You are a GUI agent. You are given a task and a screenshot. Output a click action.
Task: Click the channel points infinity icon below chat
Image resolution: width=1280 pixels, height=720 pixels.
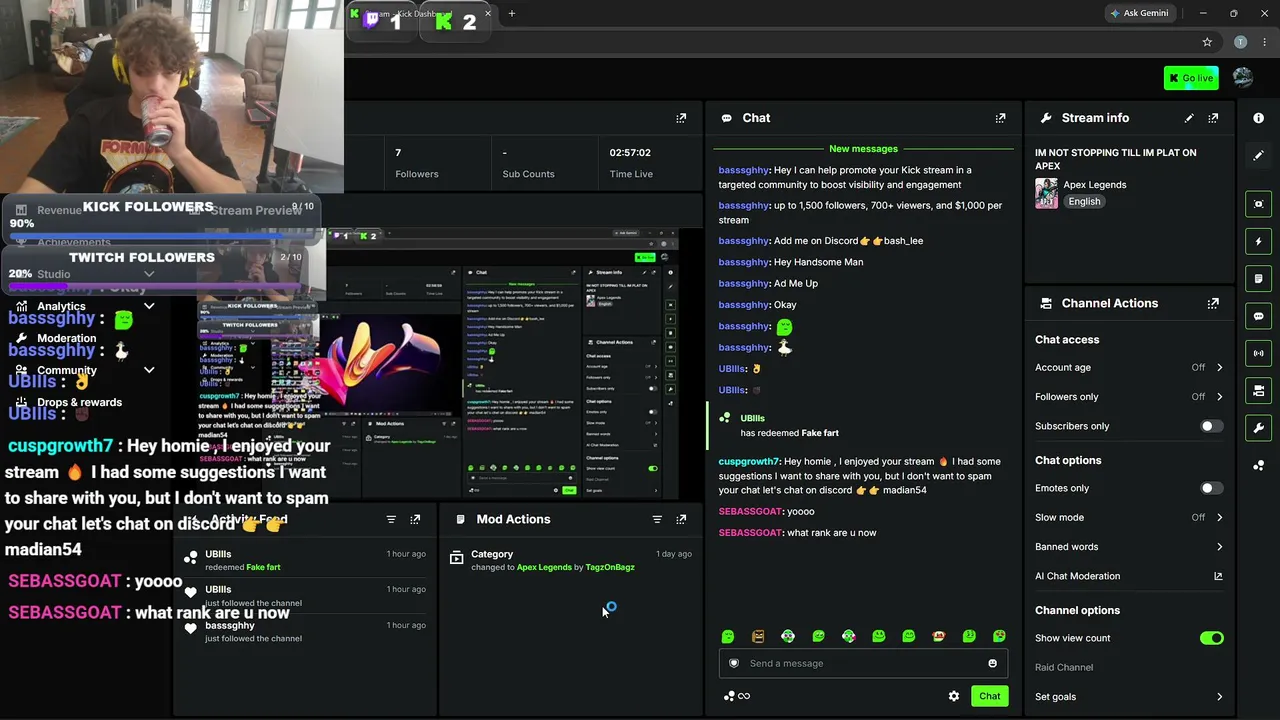click(737, 696)
